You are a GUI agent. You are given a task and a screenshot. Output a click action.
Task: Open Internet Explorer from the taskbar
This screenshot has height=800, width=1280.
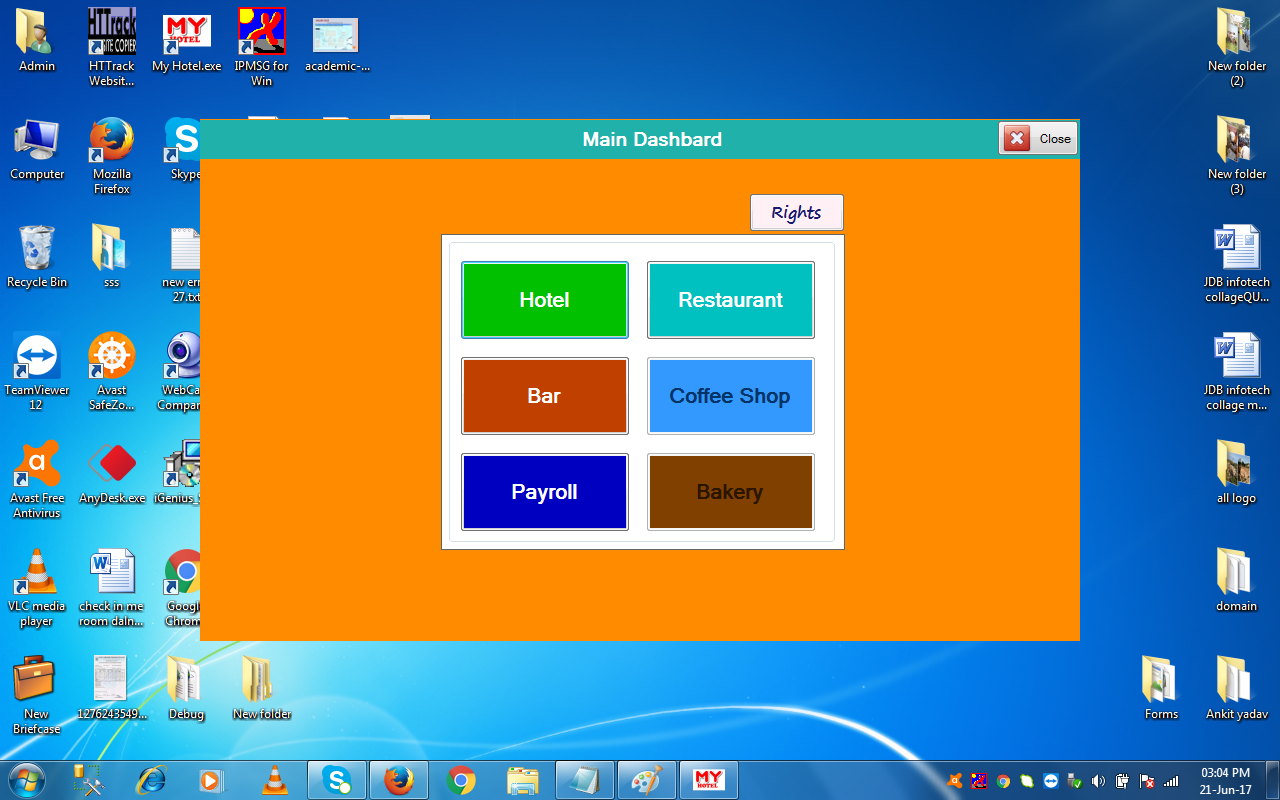151,780
